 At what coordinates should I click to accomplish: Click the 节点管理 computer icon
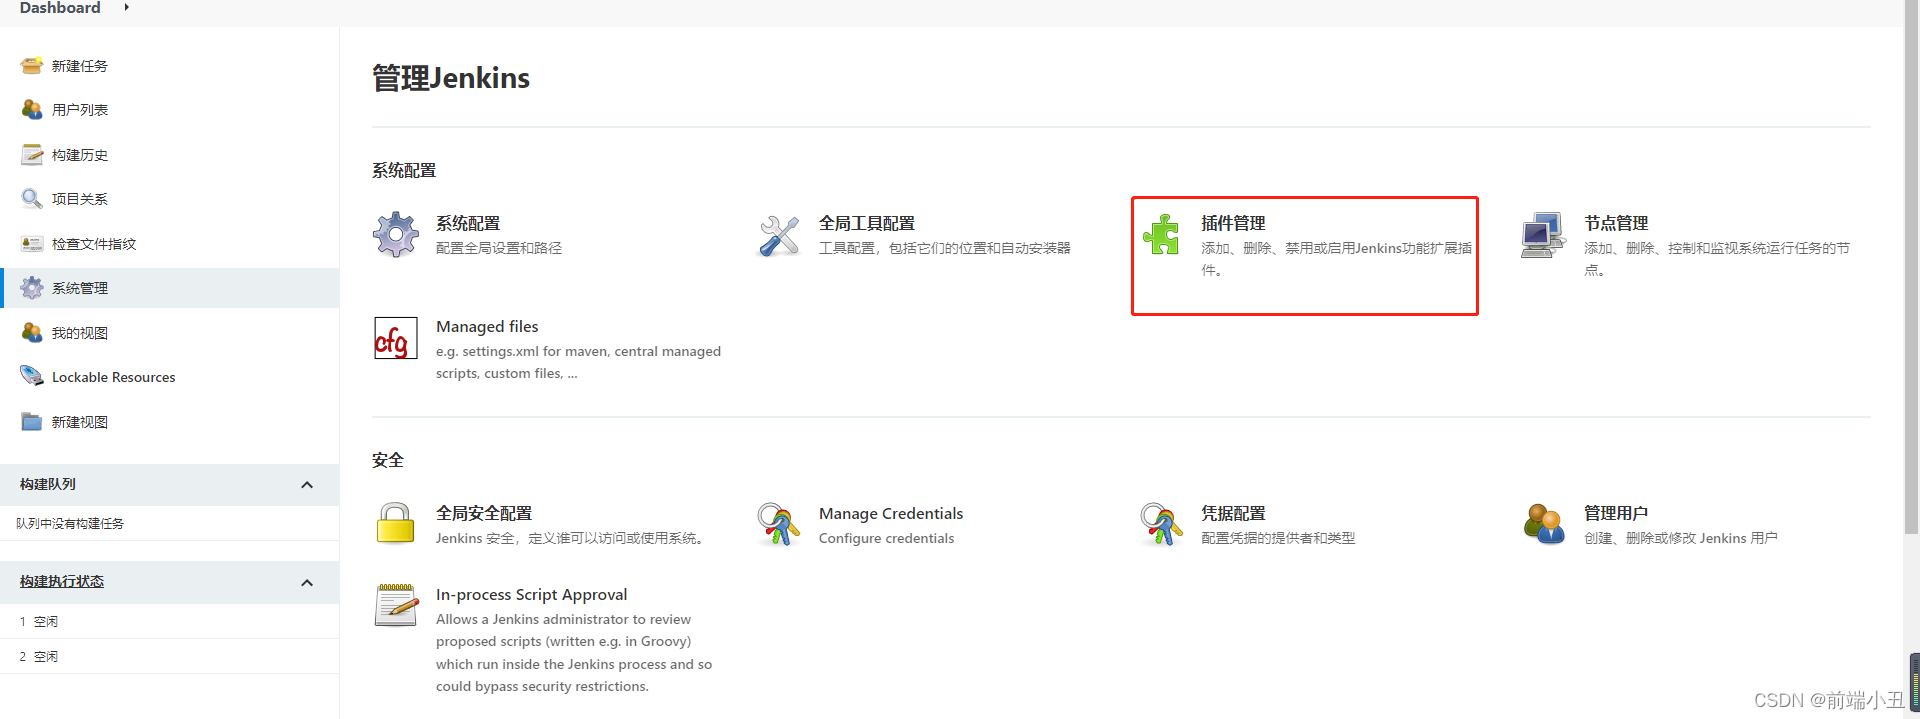point(1544,235)
